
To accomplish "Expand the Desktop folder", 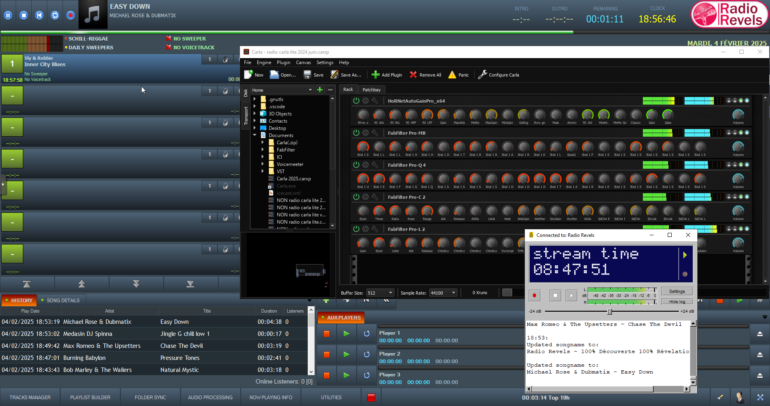I will click(254, 128).
